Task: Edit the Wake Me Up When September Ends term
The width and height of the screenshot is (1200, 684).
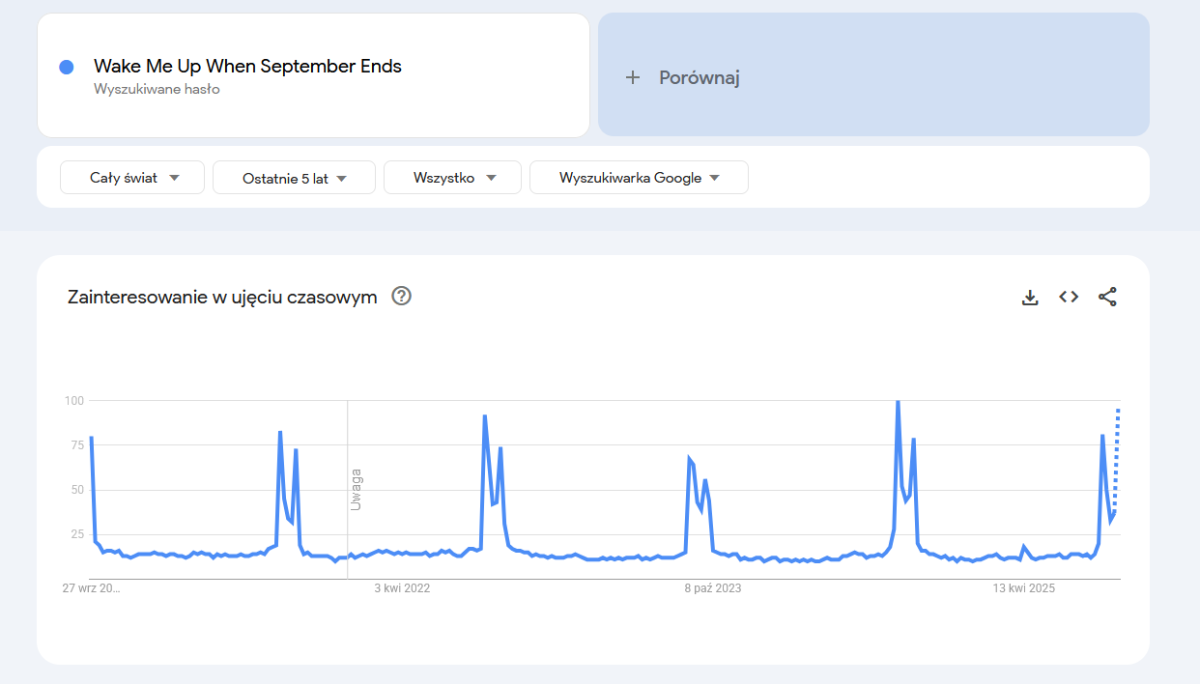Action: click(x=247, y=67)
